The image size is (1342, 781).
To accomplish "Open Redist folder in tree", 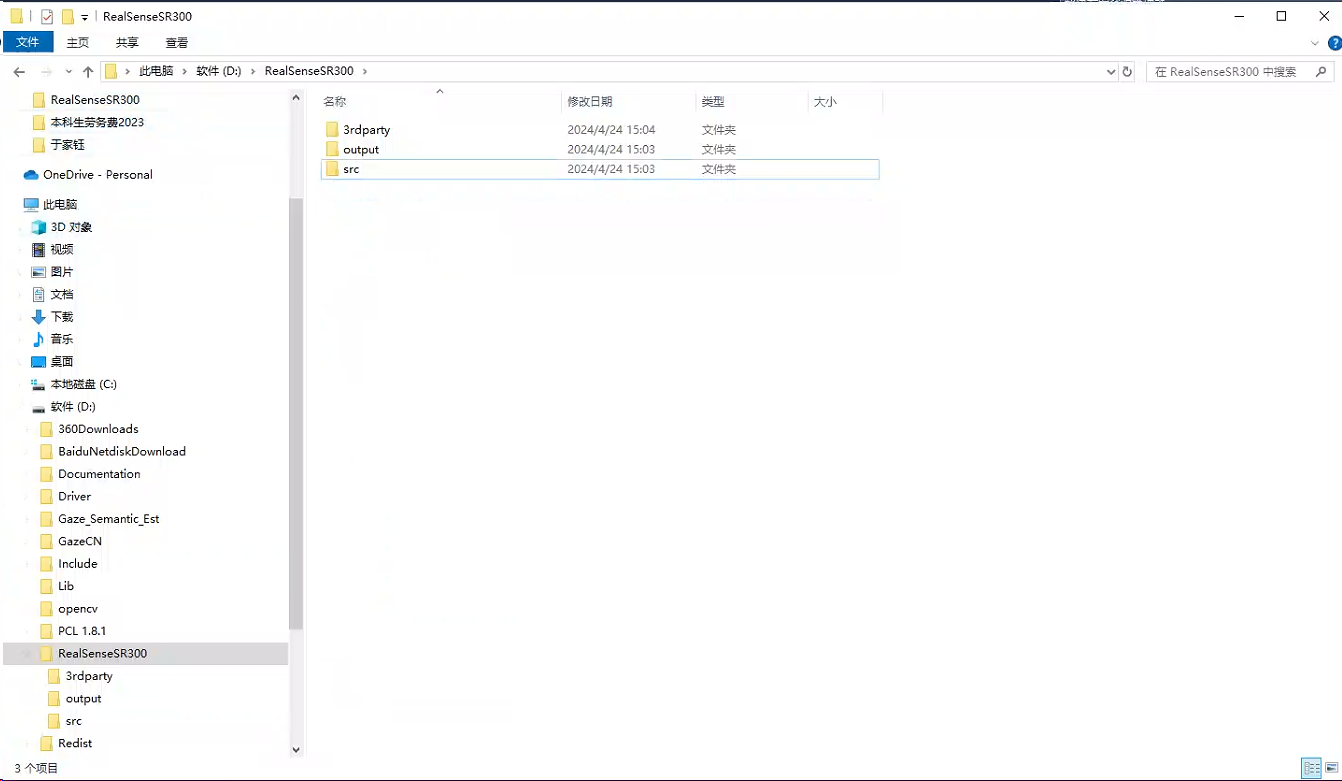I will point(75,743).
